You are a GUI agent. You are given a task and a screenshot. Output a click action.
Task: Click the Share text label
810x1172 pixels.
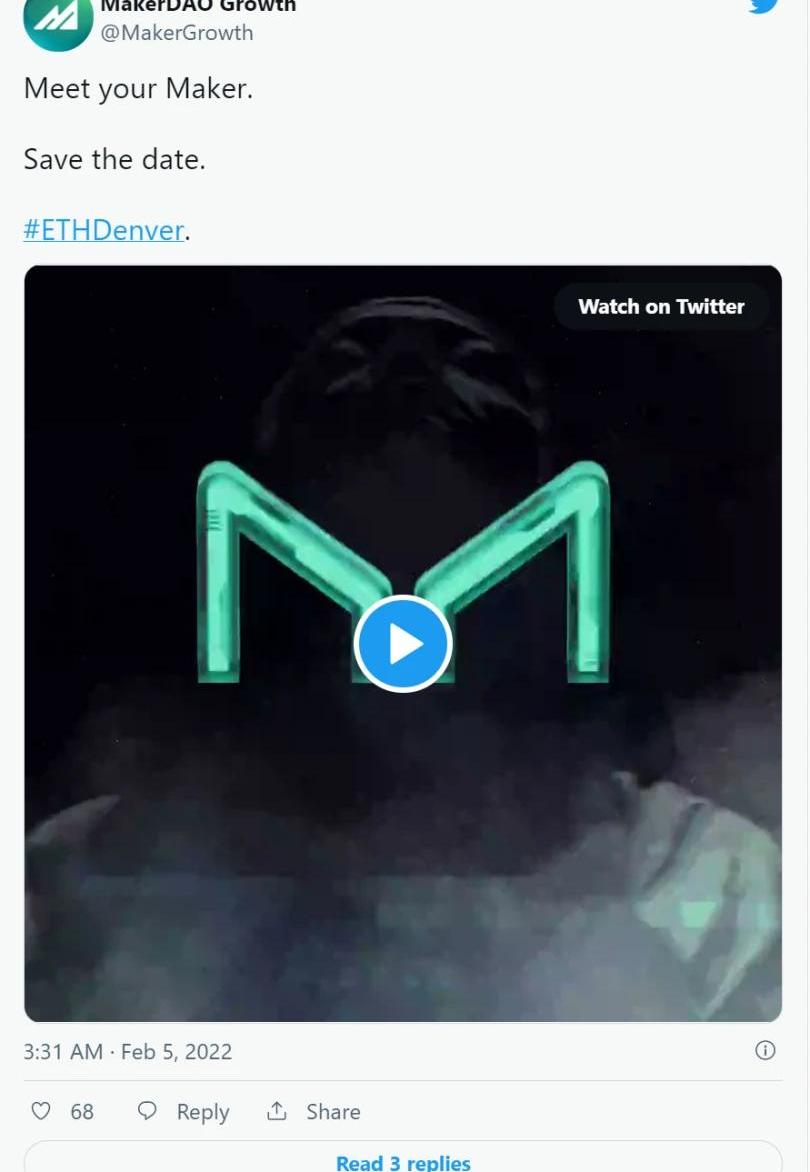coord(333,1111)
